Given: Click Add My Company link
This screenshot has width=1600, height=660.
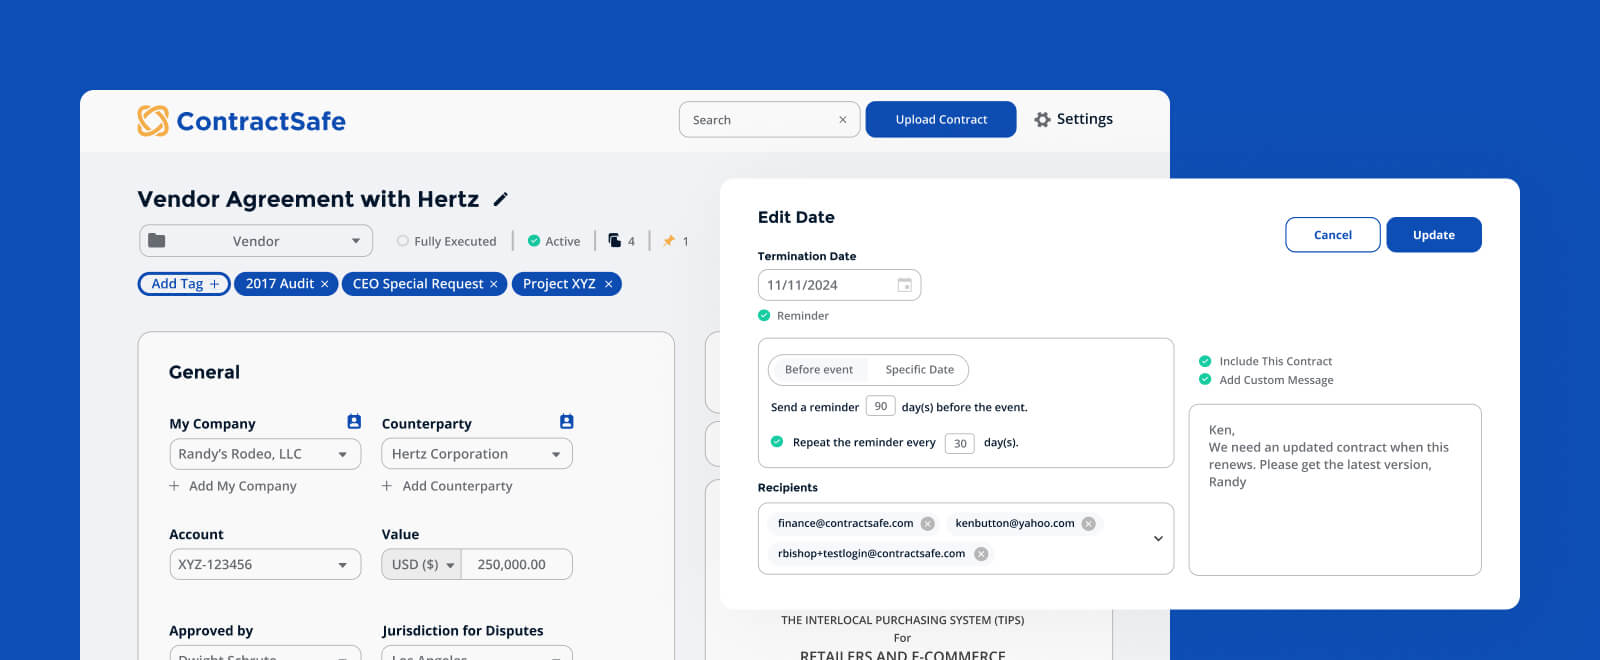Looking at the screenshot, I should (243, 486).
